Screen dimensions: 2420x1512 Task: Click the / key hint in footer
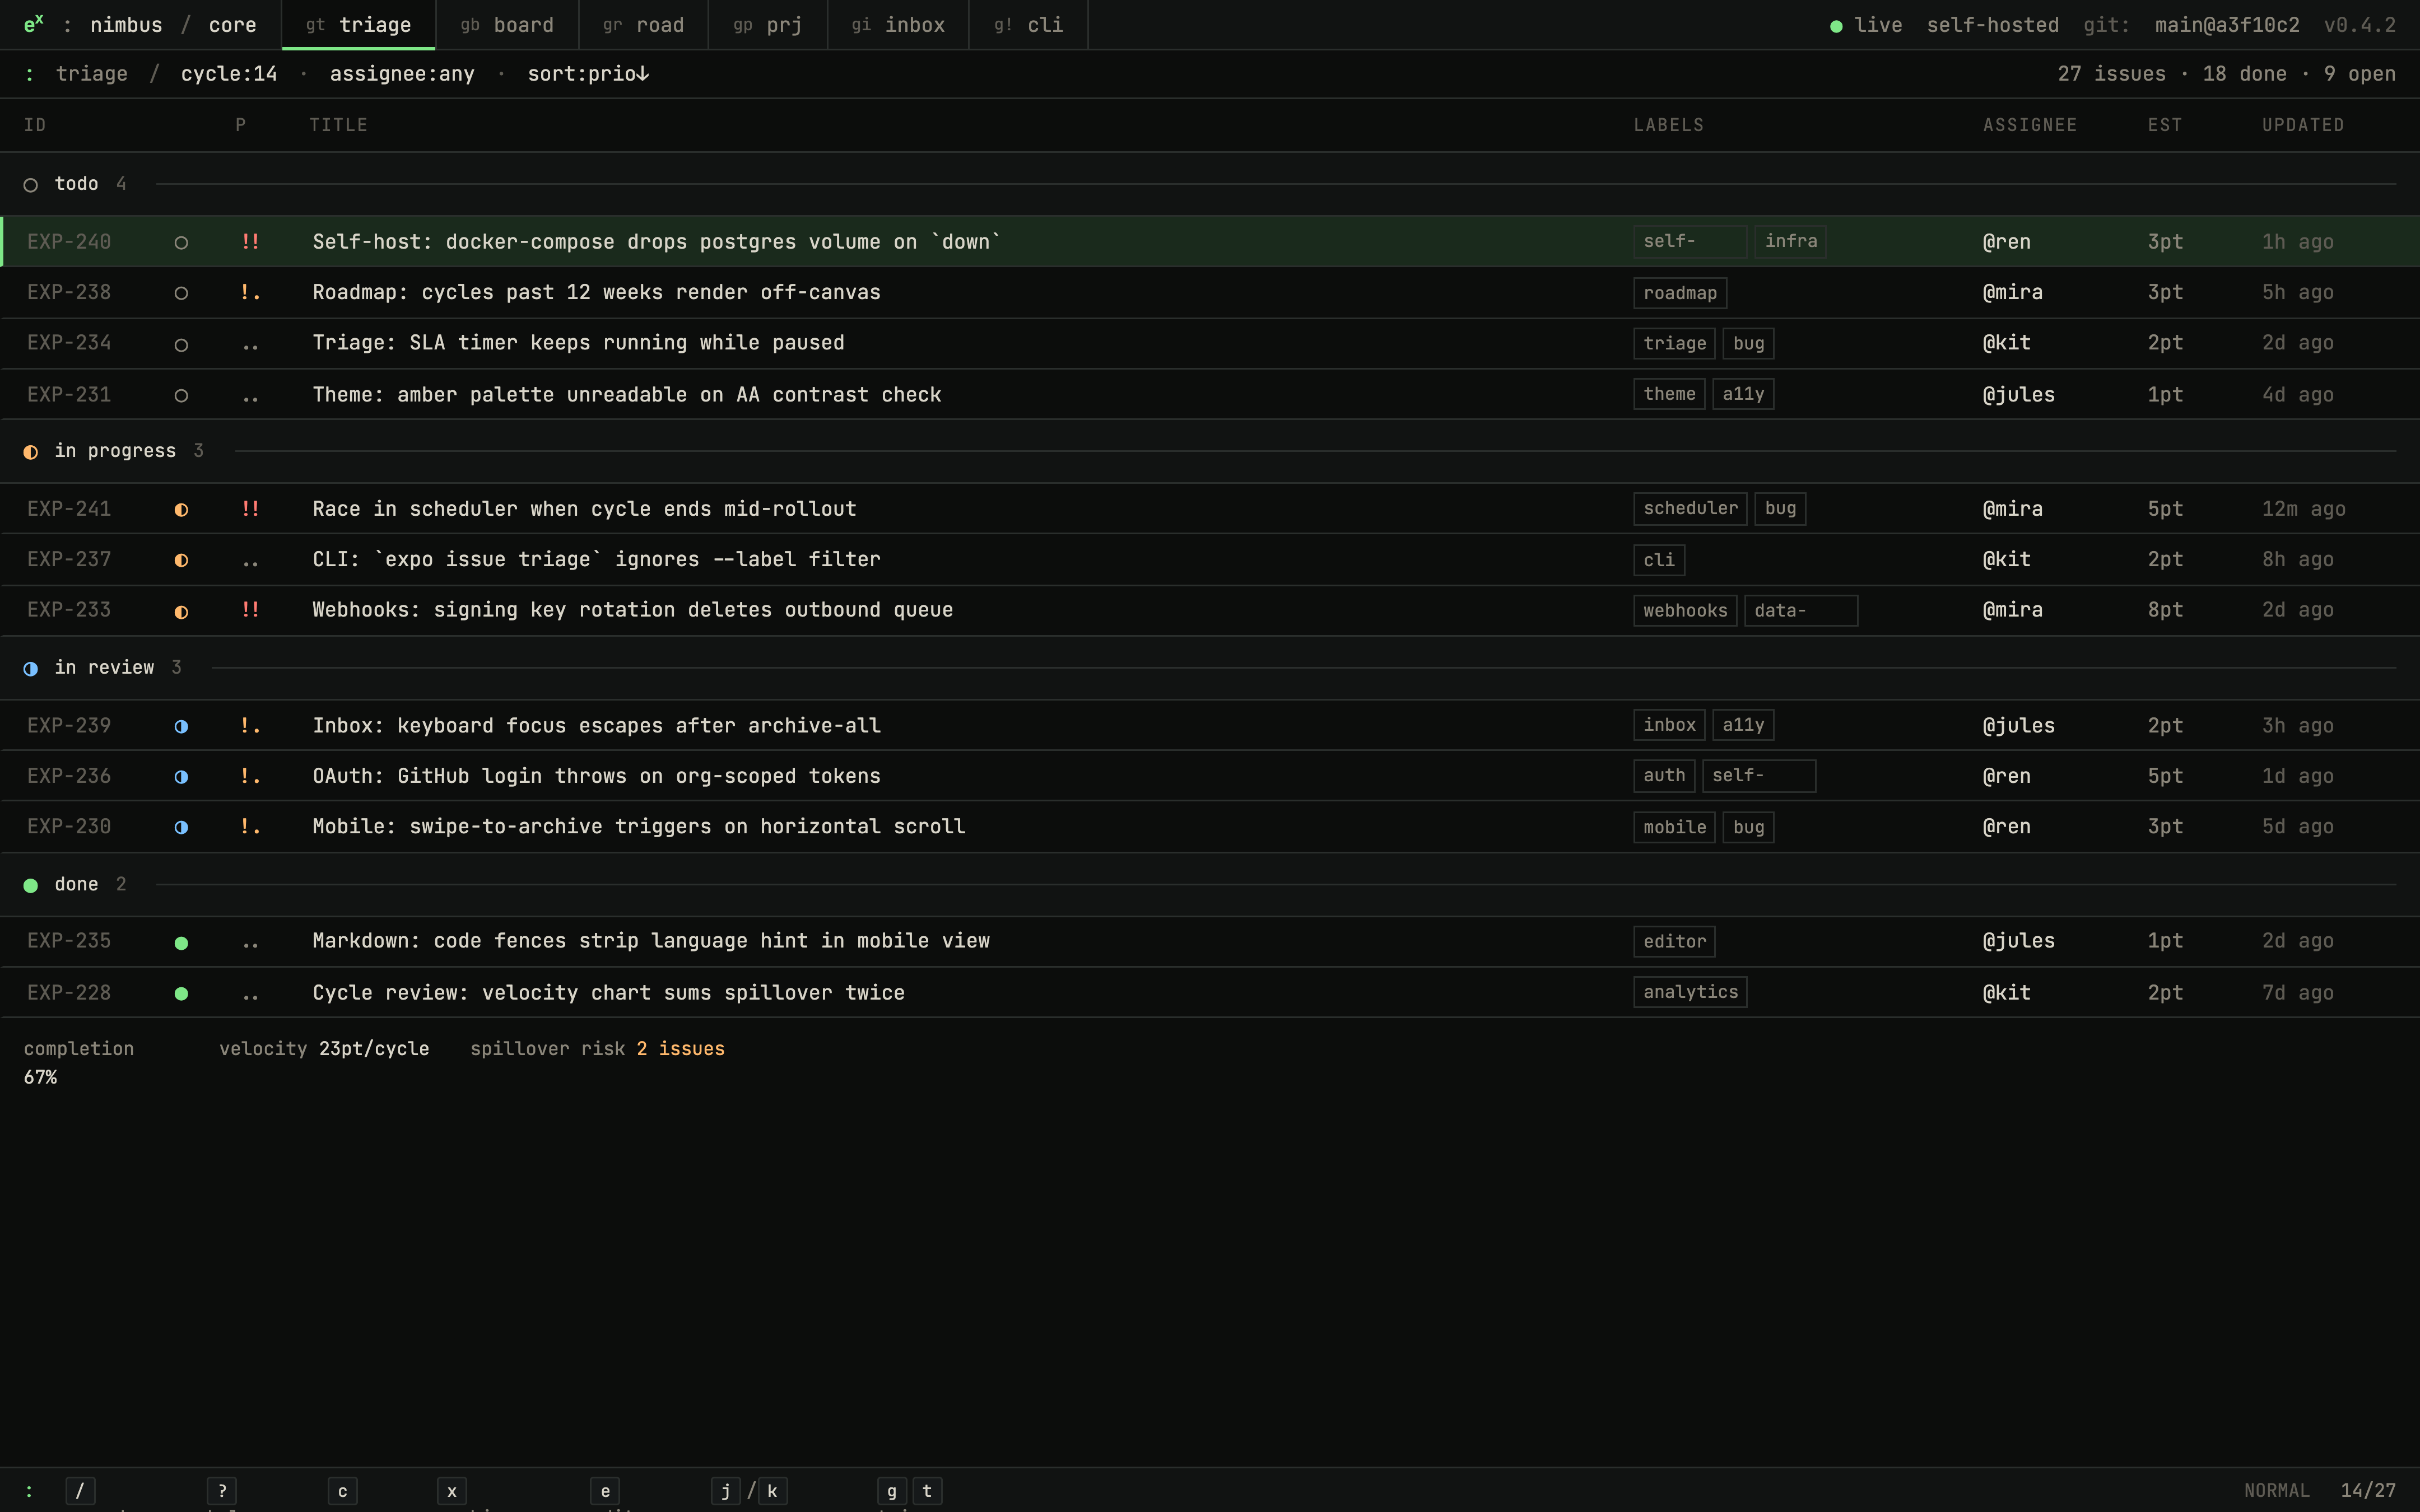(80, 1491)
